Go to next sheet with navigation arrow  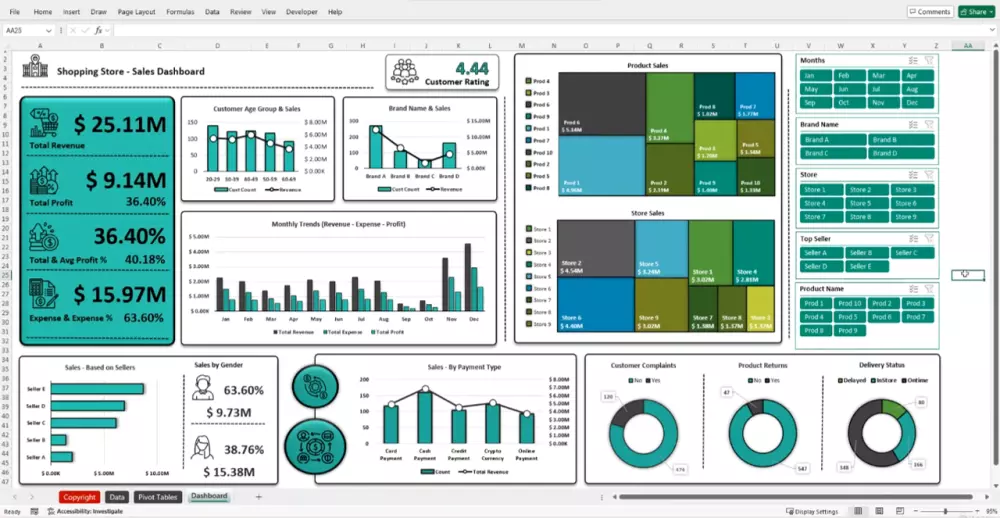pyautogui.click(x=31, y=496)
